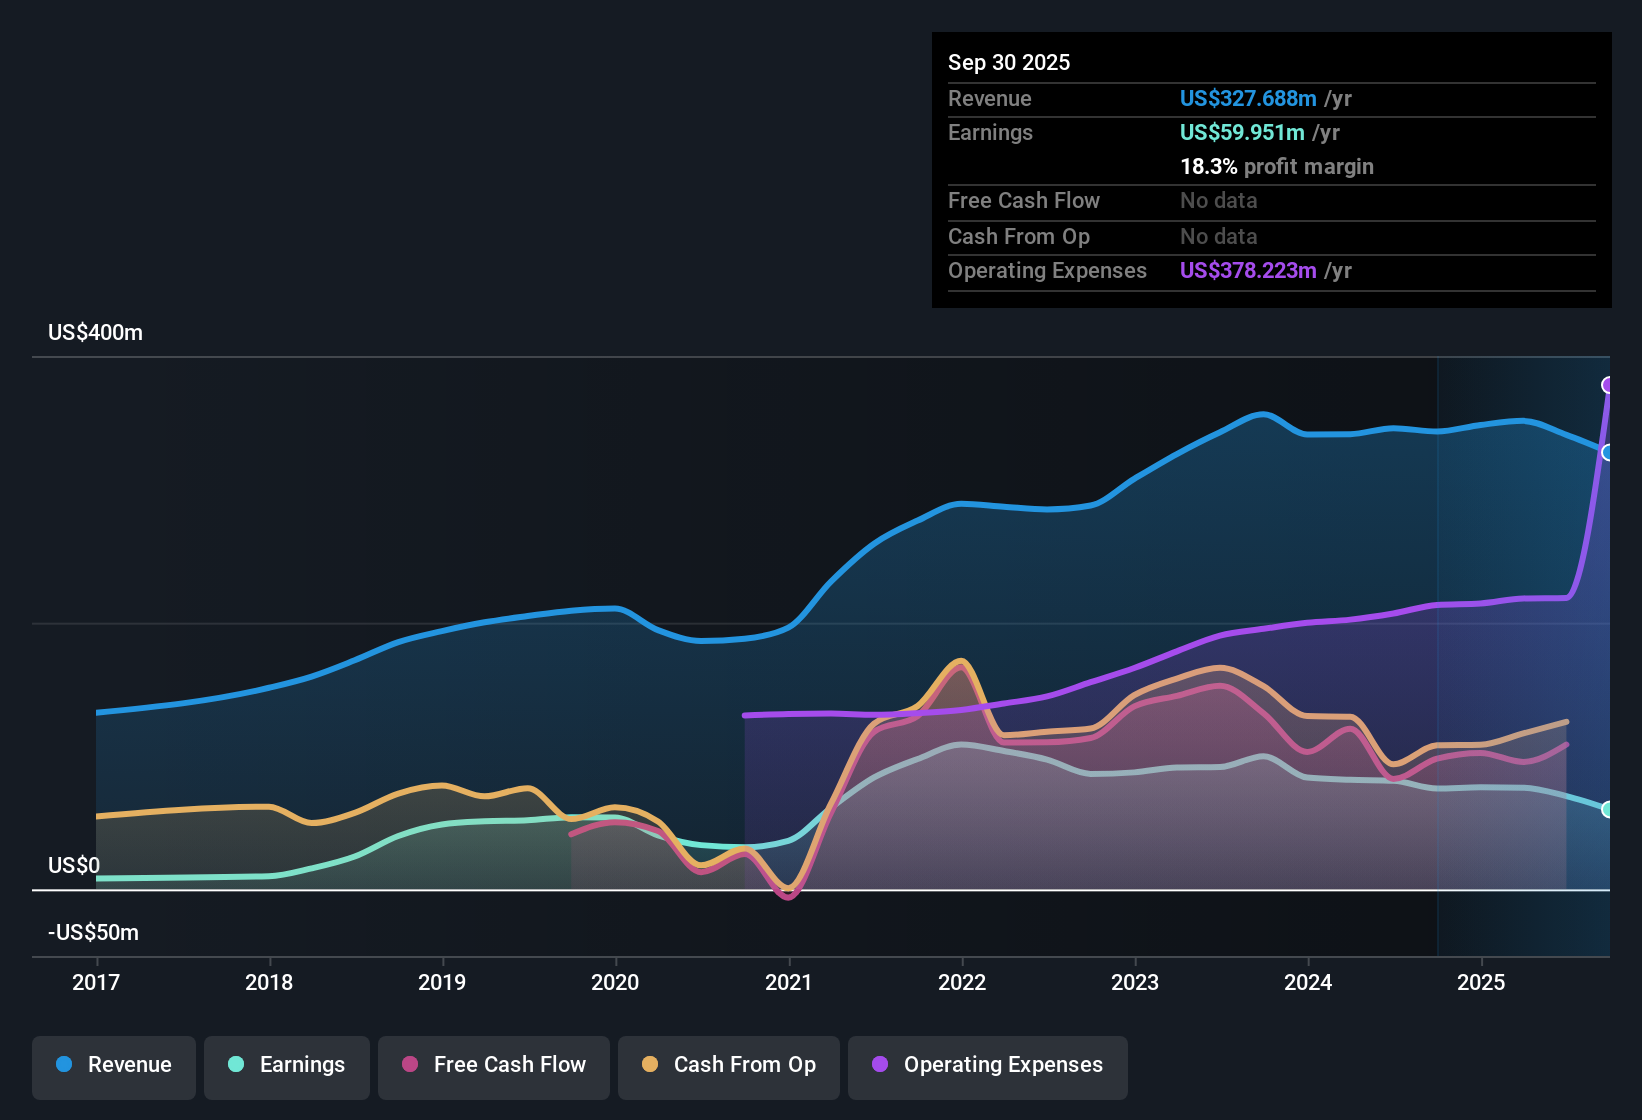The width and height of the screenshot is (1642, 1120).
Task: Toggle the Revenue series visibility
Action: [x=113, y=1065]
